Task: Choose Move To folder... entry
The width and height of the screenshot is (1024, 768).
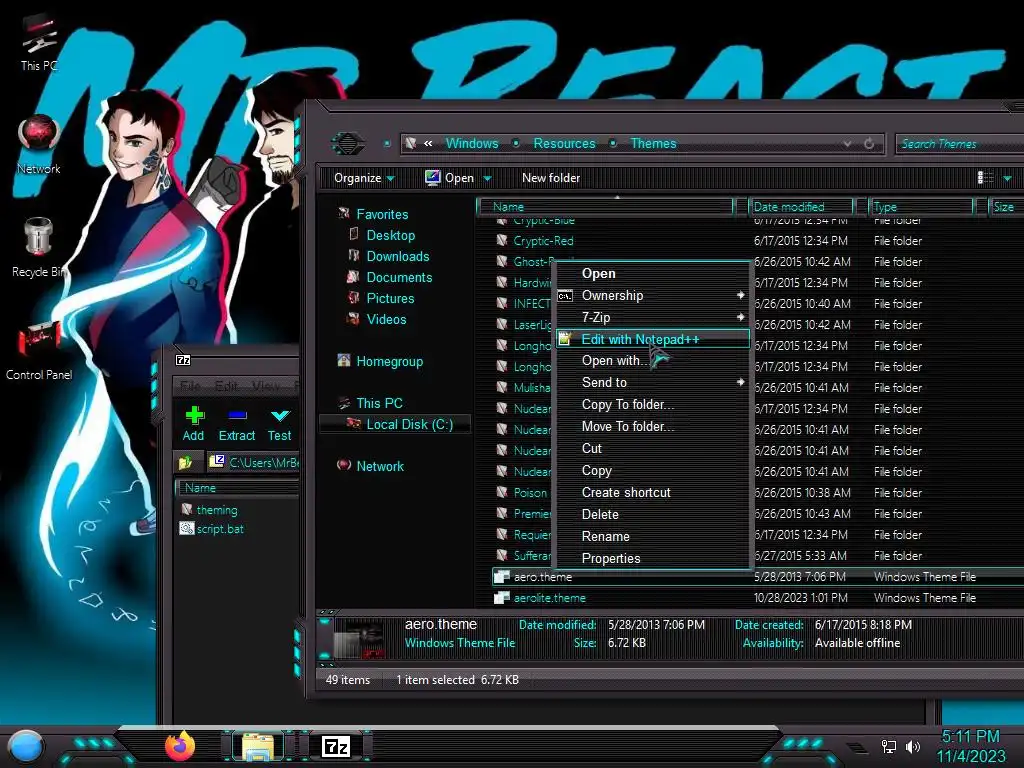Action: (652, 426)
